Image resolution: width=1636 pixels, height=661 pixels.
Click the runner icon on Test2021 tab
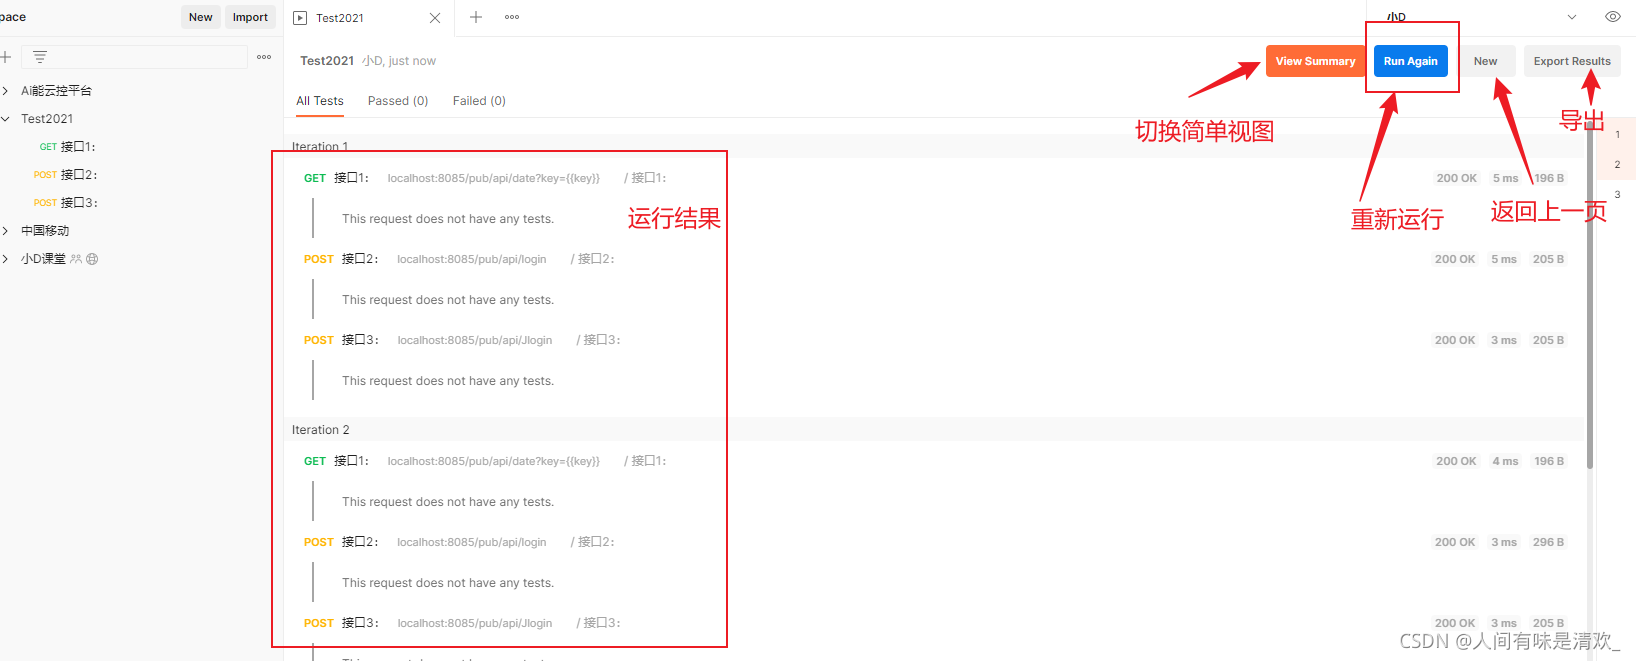click(300, 18)
